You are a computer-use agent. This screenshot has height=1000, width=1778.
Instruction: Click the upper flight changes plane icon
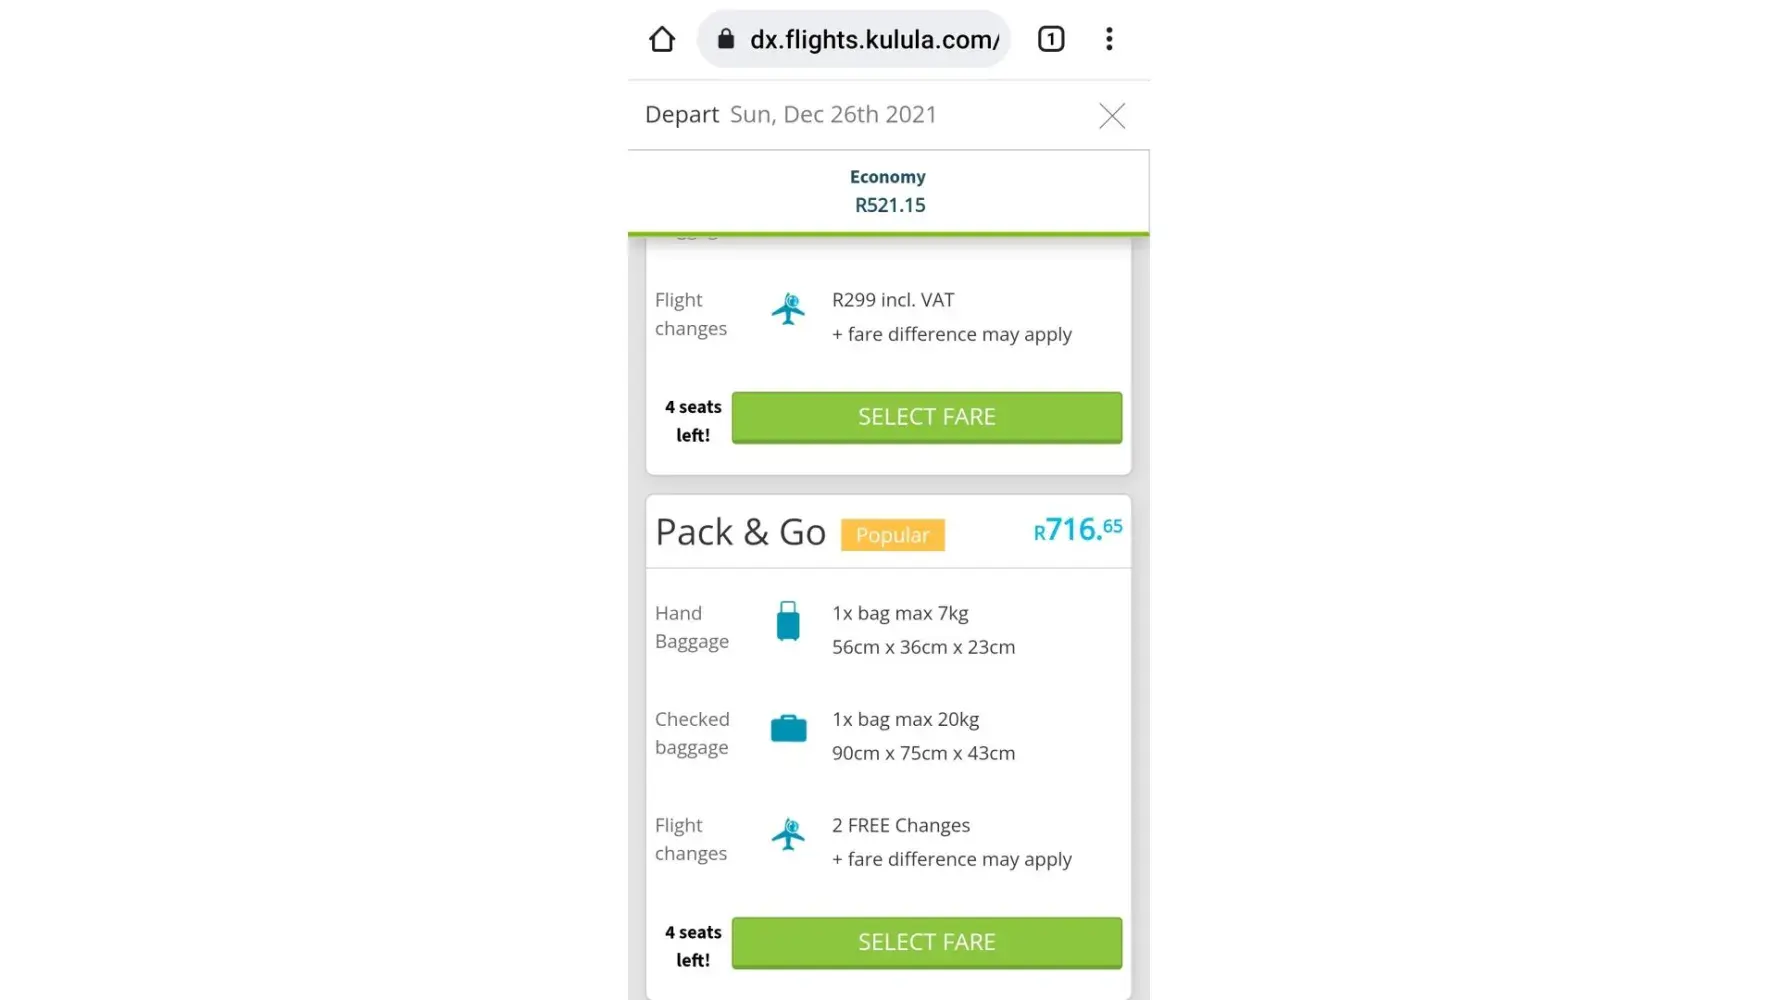[788, 309]
